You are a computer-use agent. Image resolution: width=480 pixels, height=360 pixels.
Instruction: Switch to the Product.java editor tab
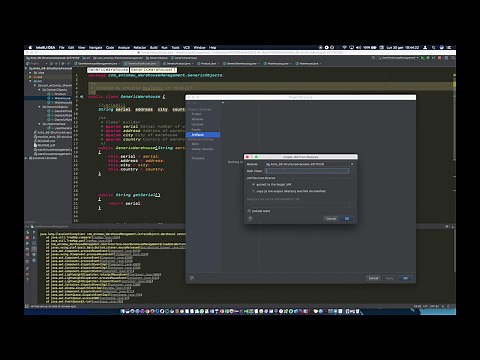(208, 63)
